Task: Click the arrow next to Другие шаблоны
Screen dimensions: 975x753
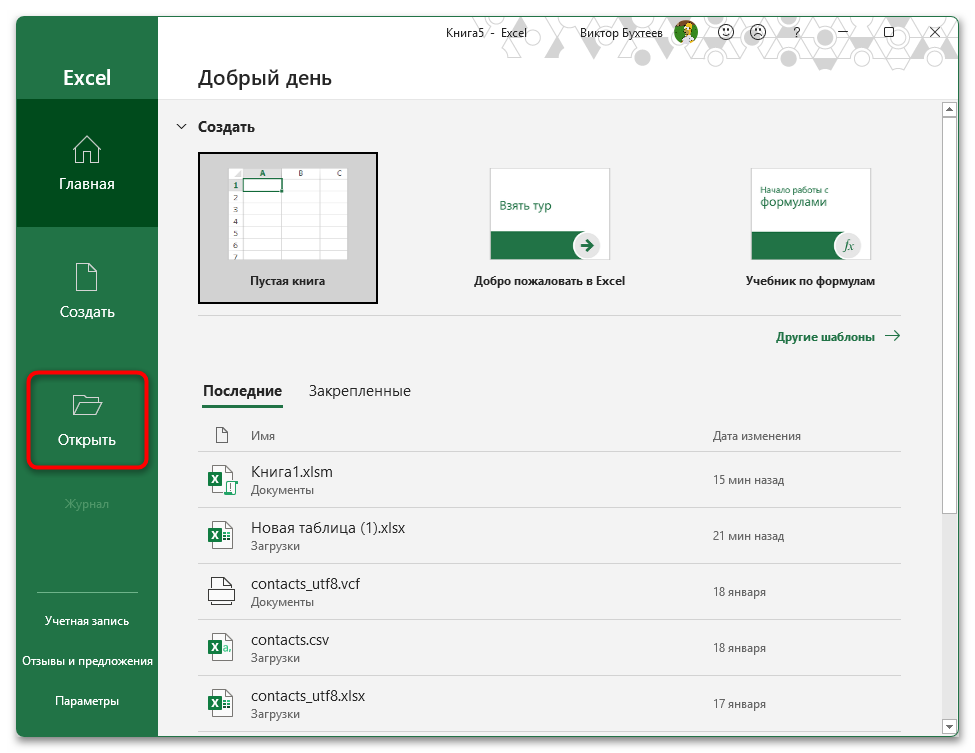Action: 892,336
